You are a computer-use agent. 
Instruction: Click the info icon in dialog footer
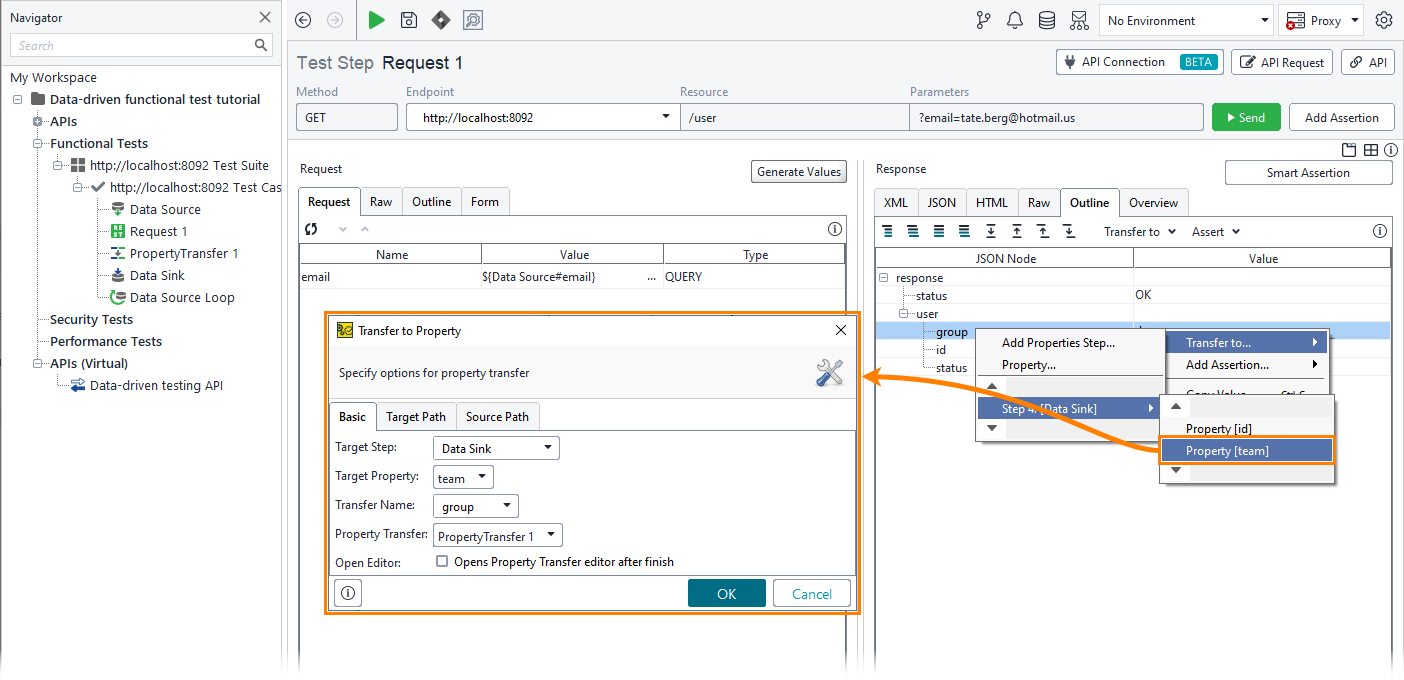pyautogui.click(x=347, y=593)
